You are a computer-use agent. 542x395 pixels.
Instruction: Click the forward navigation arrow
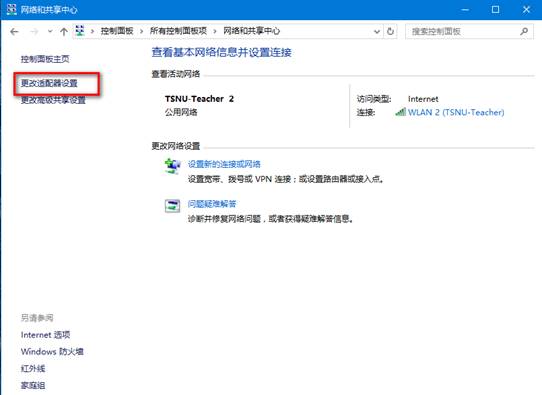34,32
